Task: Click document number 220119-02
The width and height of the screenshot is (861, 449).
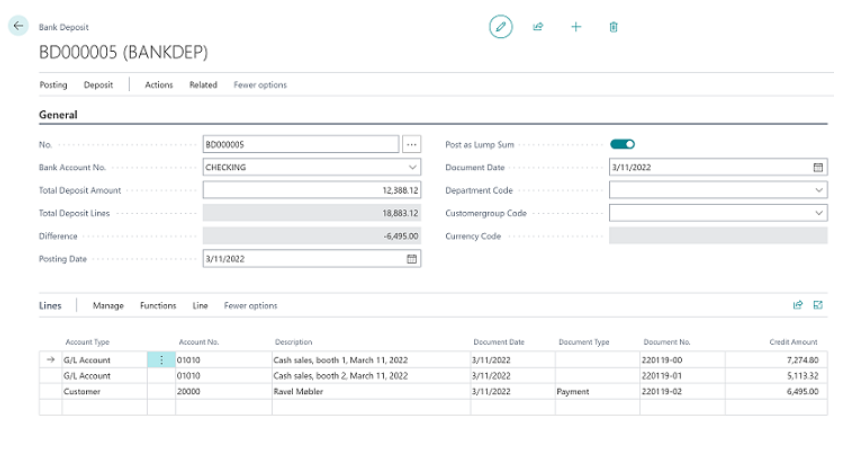Action: (x=683, y=391)
